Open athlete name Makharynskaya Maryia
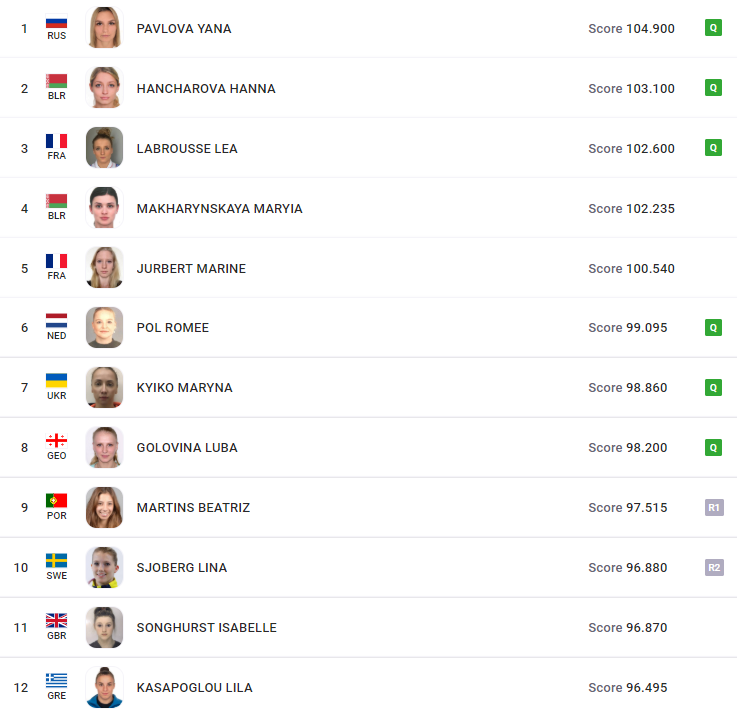The width and height of the screenshot is (737, 715). coord(220,208)
